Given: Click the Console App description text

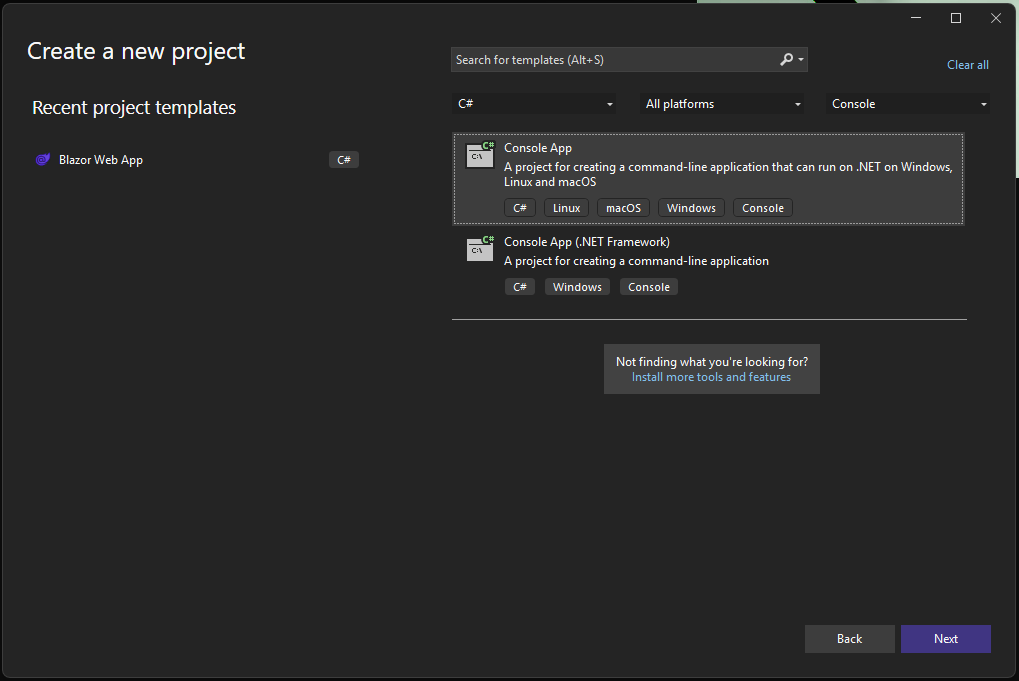Looking at the screenshot, I should 728,174.
